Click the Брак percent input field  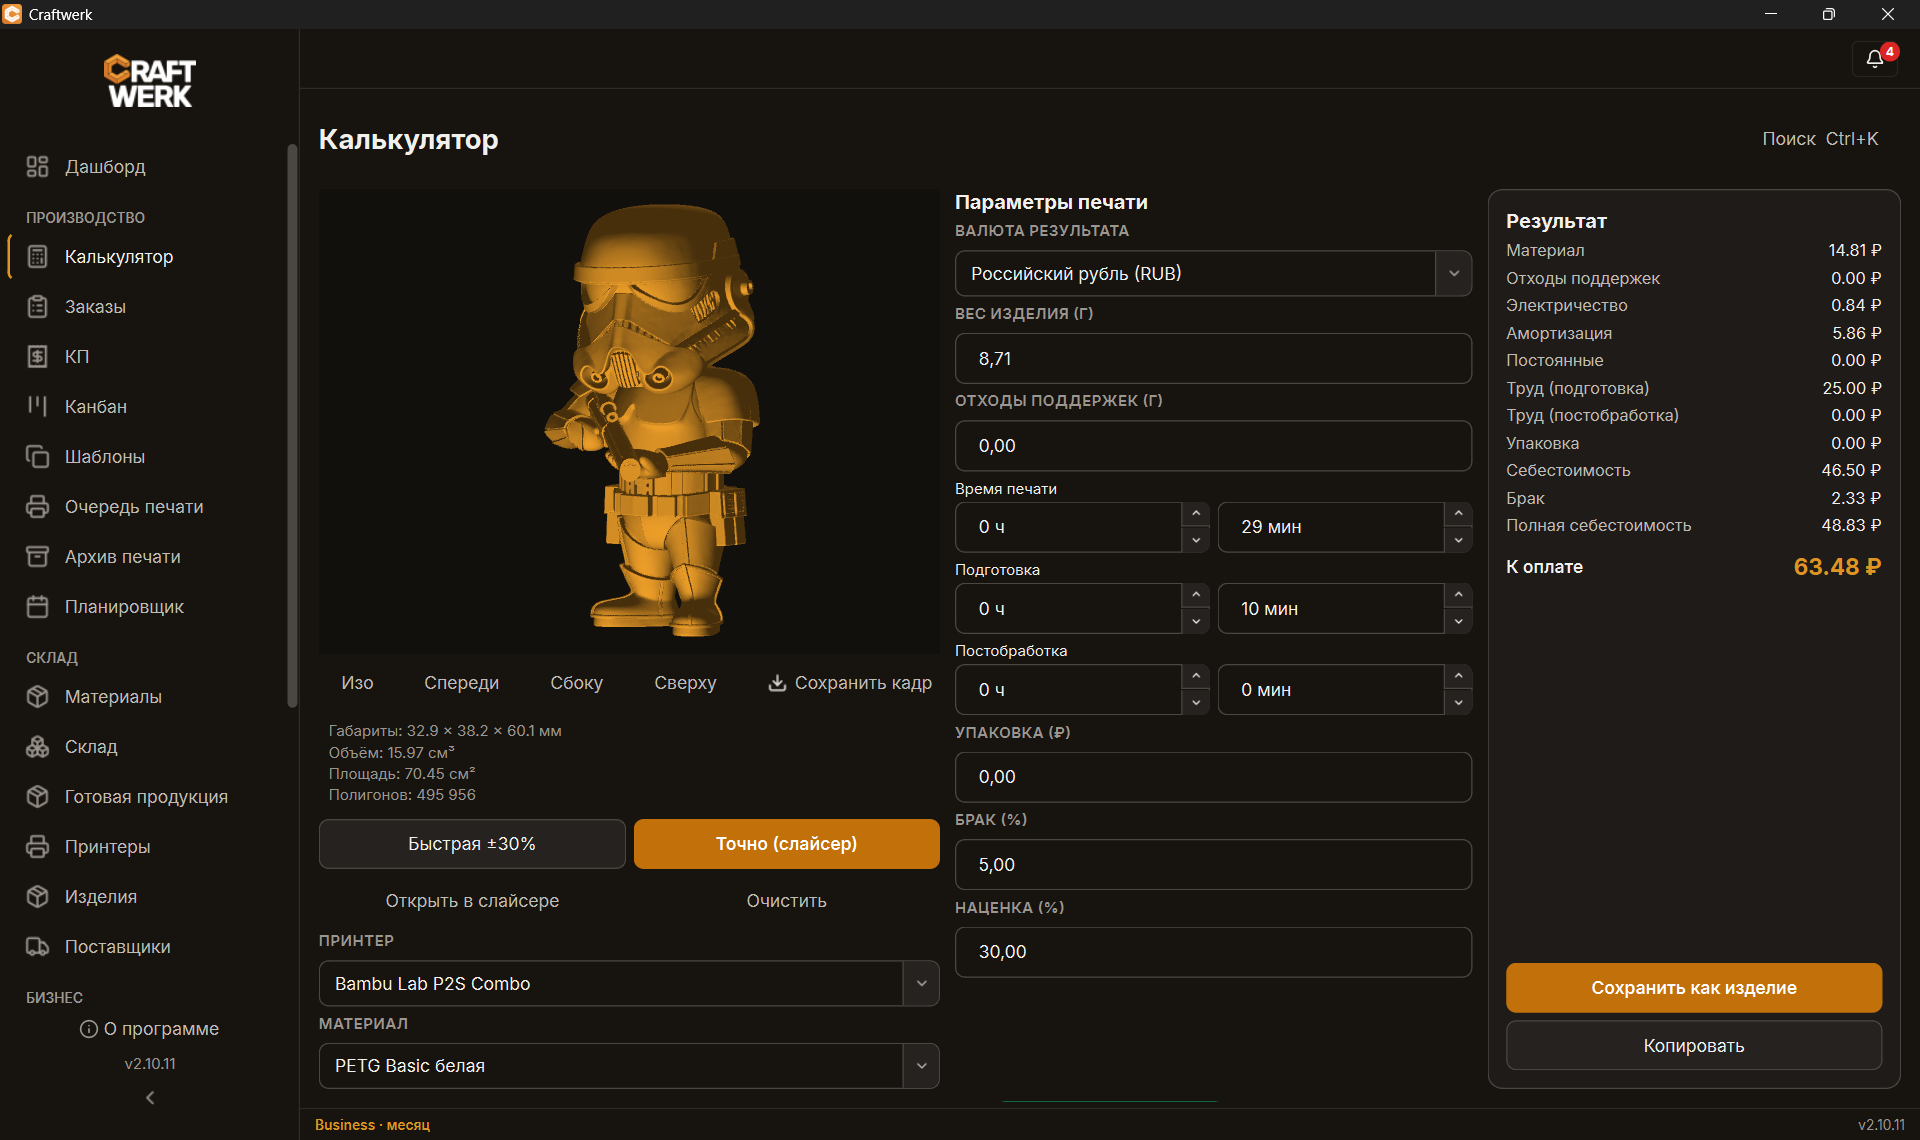pyautogui.click(x=1213, y=865)
